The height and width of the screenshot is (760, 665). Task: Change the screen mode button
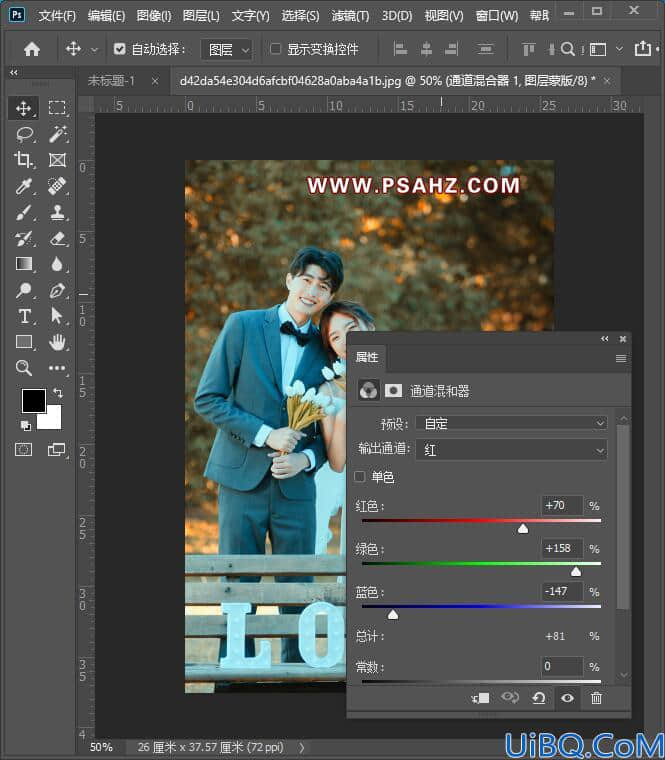[57, 450]
